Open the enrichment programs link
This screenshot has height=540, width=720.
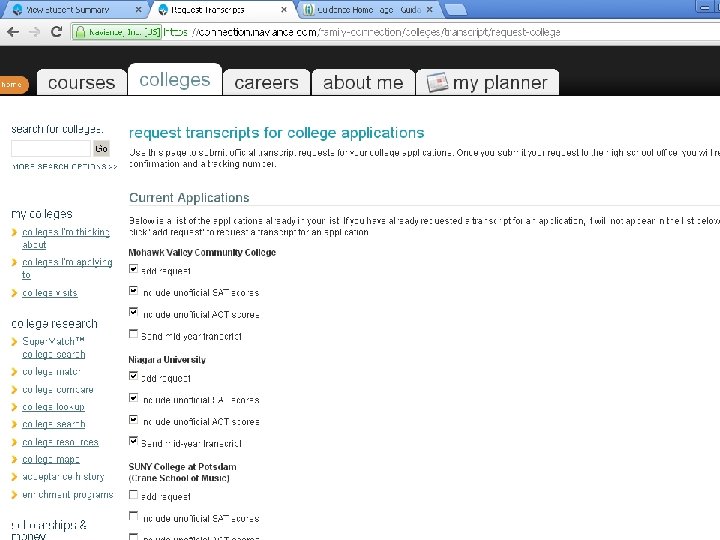pyautogui.click(x=68, y=495)
